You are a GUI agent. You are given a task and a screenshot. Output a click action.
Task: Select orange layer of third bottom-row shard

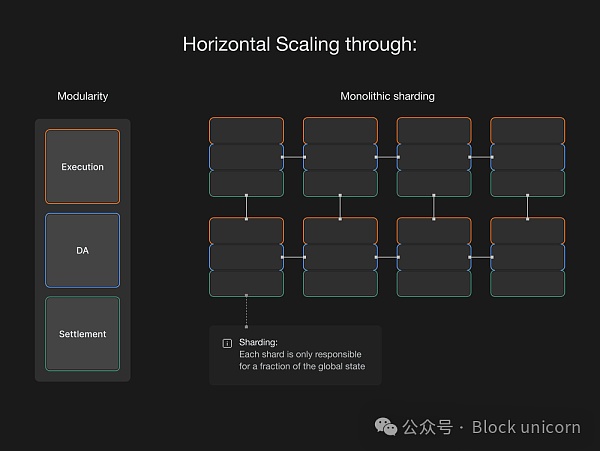[434, 230]
